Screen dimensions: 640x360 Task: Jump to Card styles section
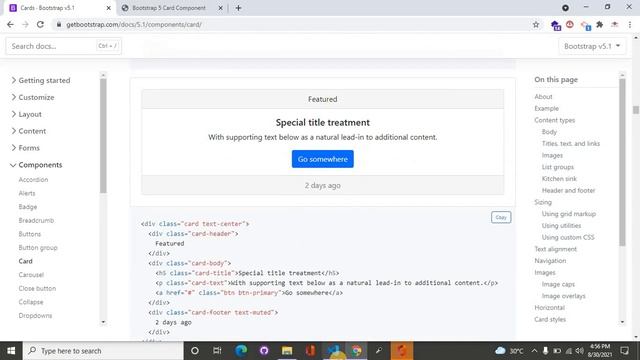click(550, 319)
